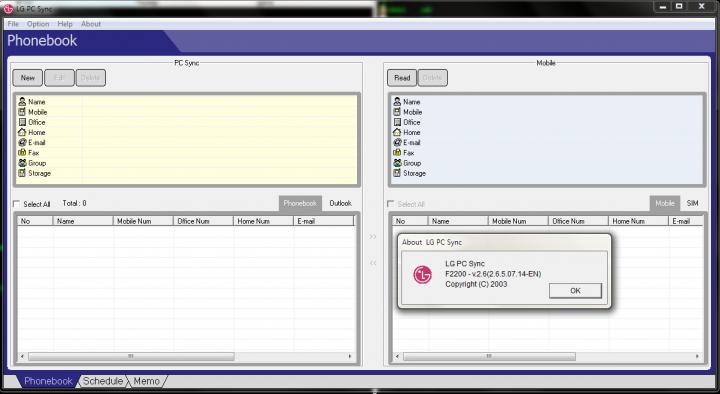Click PC Sync scrollbar right arrow
This screenshot has height=394, width=720.
[350, 356]
